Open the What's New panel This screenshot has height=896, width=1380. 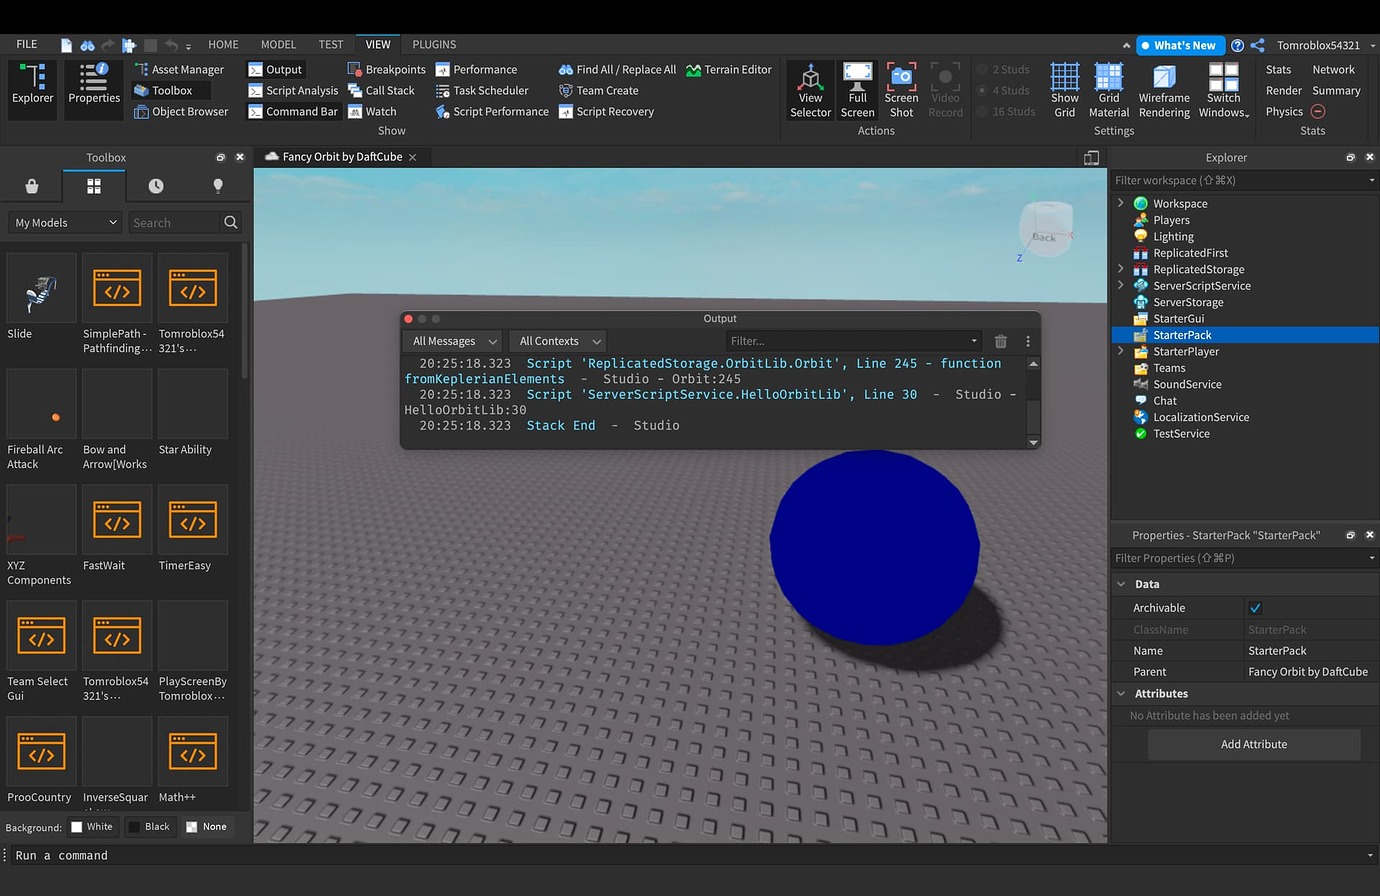[x=1179, y=44]
